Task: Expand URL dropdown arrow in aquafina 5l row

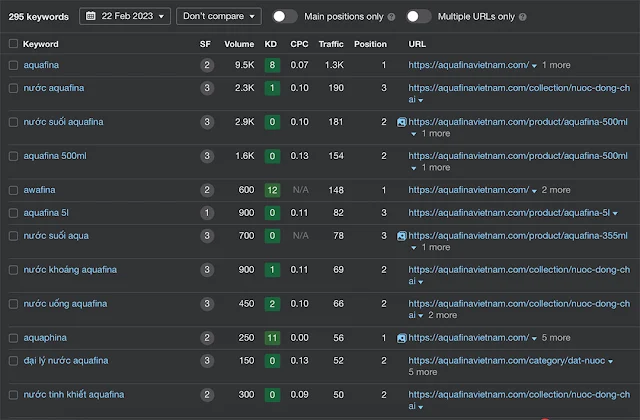Action: click(x=618, y=213)
